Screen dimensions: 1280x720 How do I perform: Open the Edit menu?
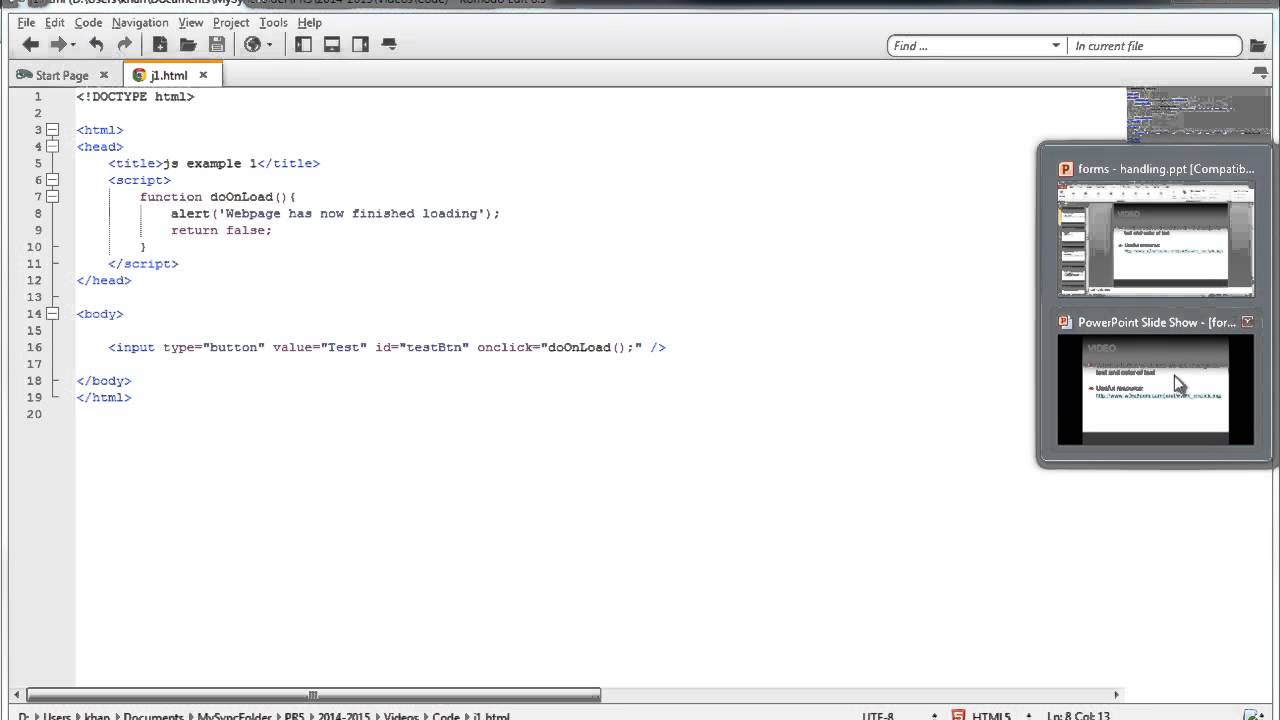click(55, 22)
